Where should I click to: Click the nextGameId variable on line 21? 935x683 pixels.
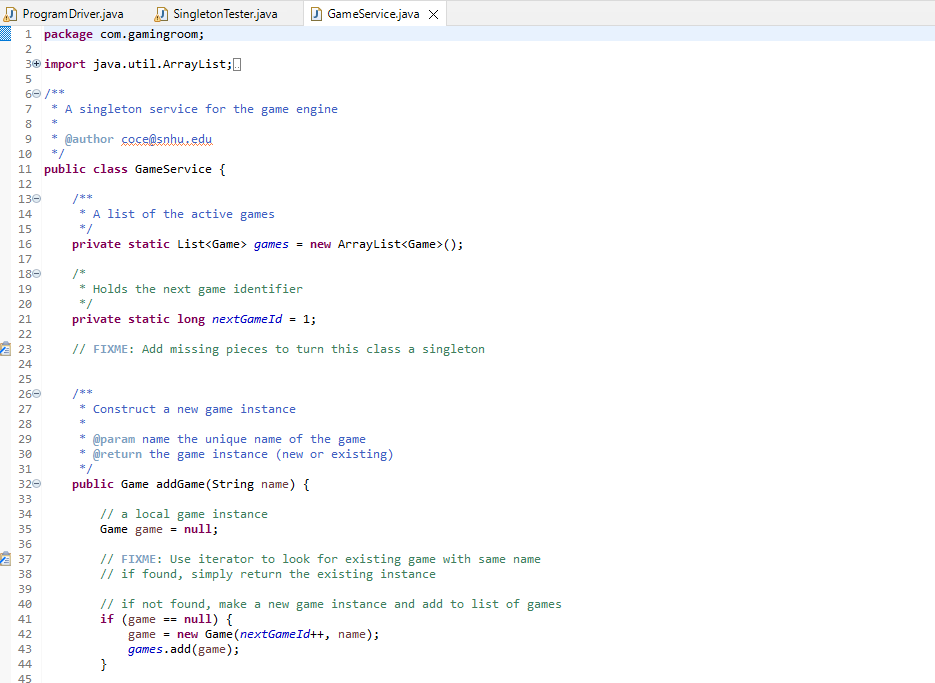coord(246,318)
